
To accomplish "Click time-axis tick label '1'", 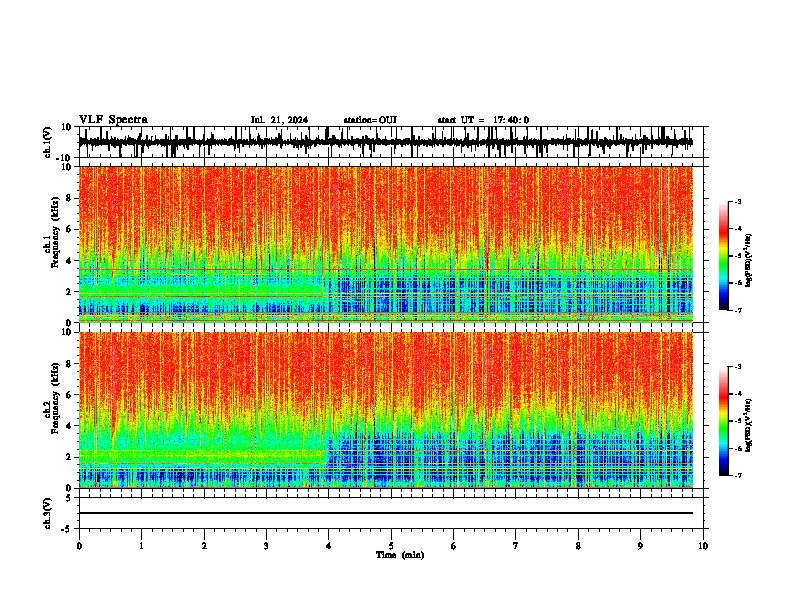I will point(141,546).
